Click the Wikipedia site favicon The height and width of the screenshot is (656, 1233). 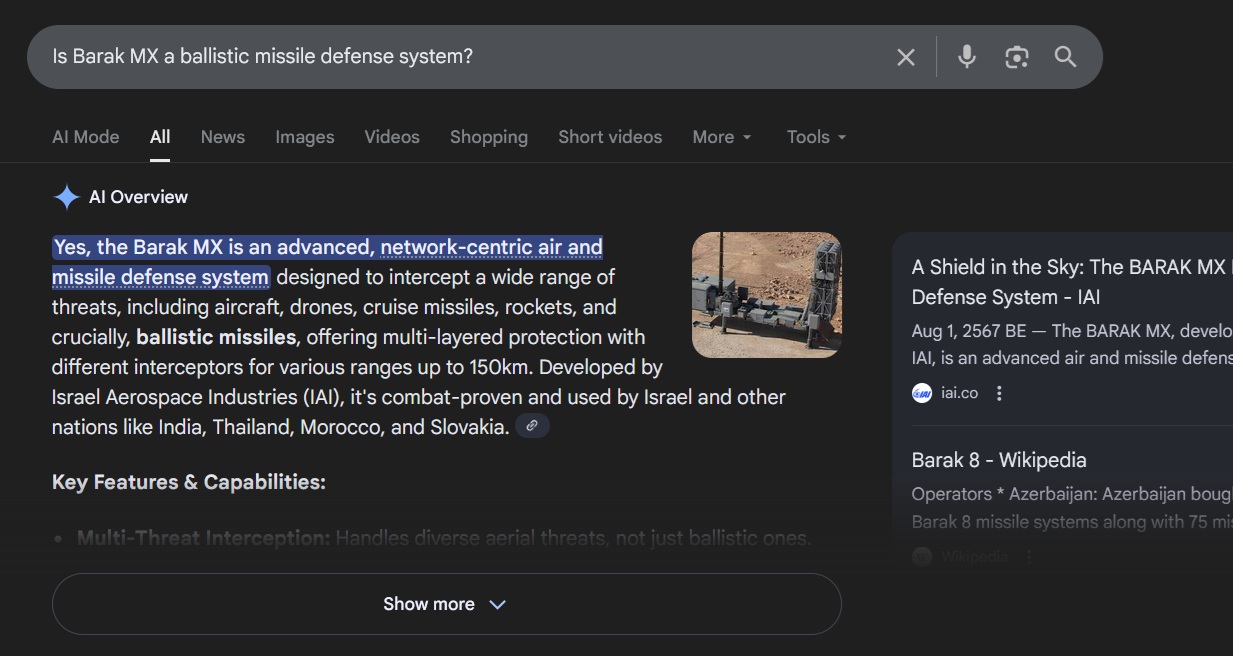coord(922,556)
